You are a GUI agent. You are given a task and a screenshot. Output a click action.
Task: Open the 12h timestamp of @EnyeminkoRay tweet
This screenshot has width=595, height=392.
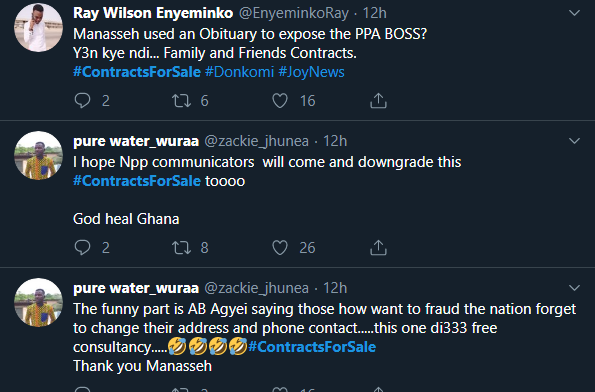pyautogui.click(x=375, y=13)
